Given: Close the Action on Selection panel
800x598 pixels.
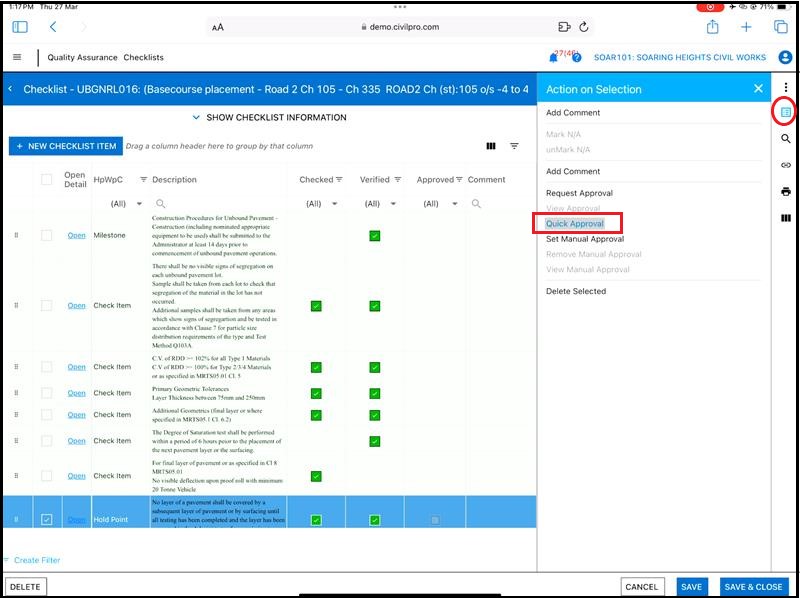Looking at the screenshot, I should [x=758, y=89].
